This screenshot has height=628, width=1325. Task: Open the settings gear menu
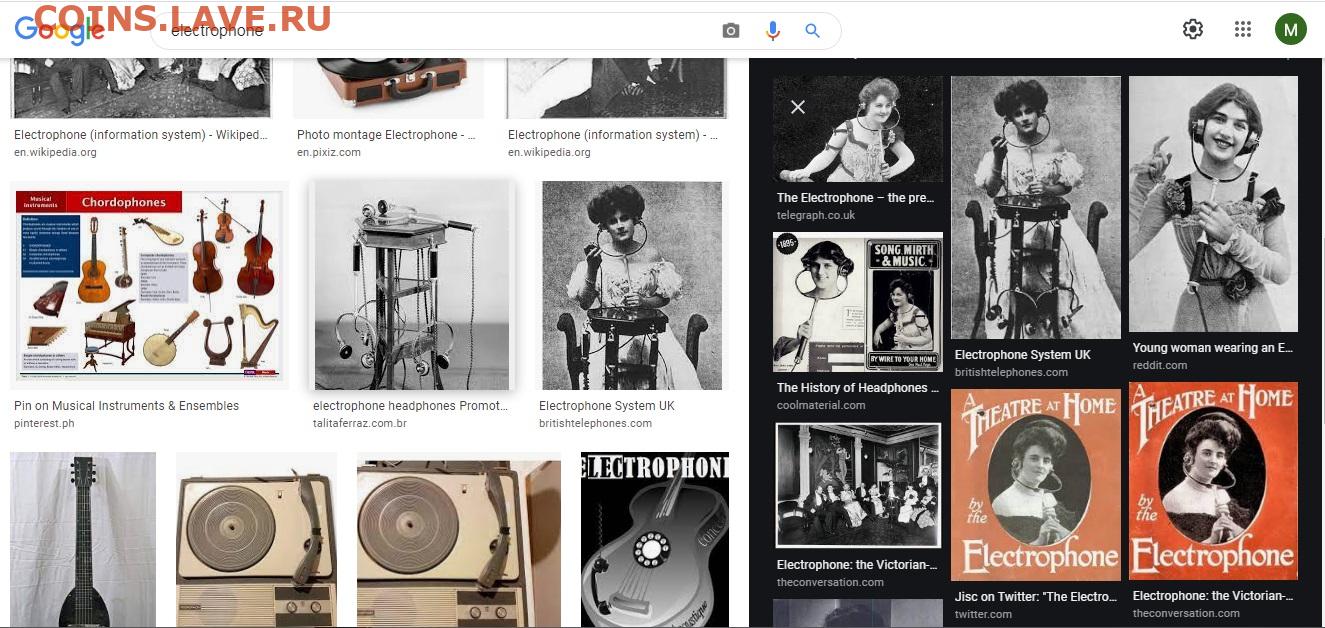point(1193,29)
